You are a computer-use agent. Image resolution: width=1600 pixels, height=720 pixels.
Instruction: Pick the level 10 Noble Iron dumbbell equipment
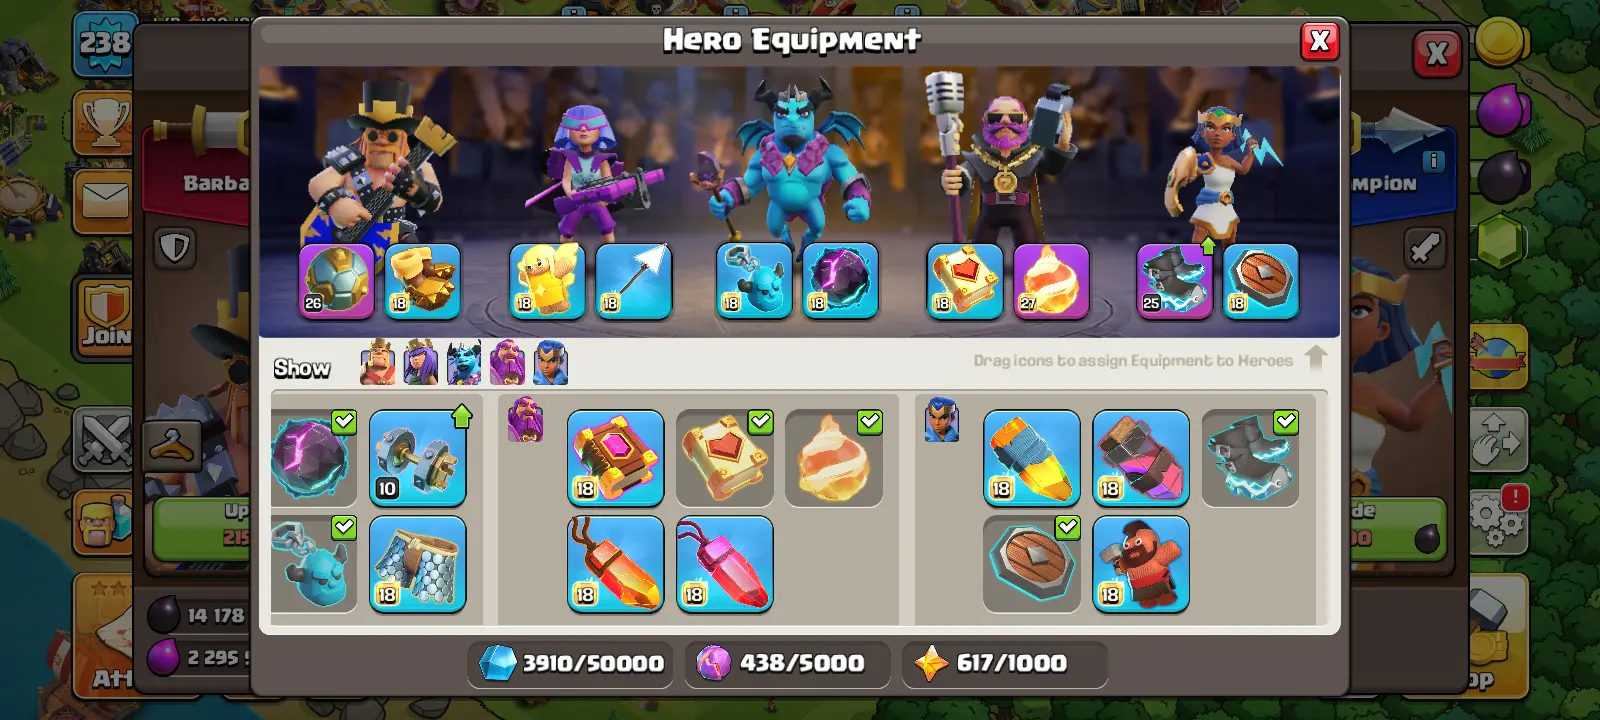tap(418, 458)
